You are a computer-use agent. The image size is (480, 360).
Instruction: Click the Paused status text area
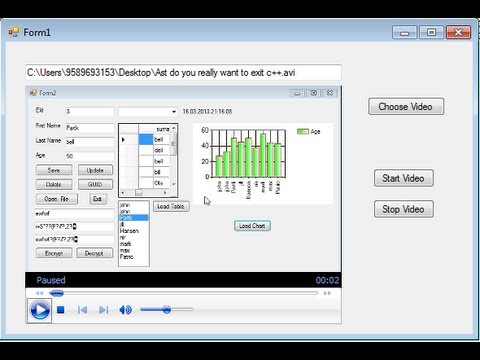click(51, 280)
